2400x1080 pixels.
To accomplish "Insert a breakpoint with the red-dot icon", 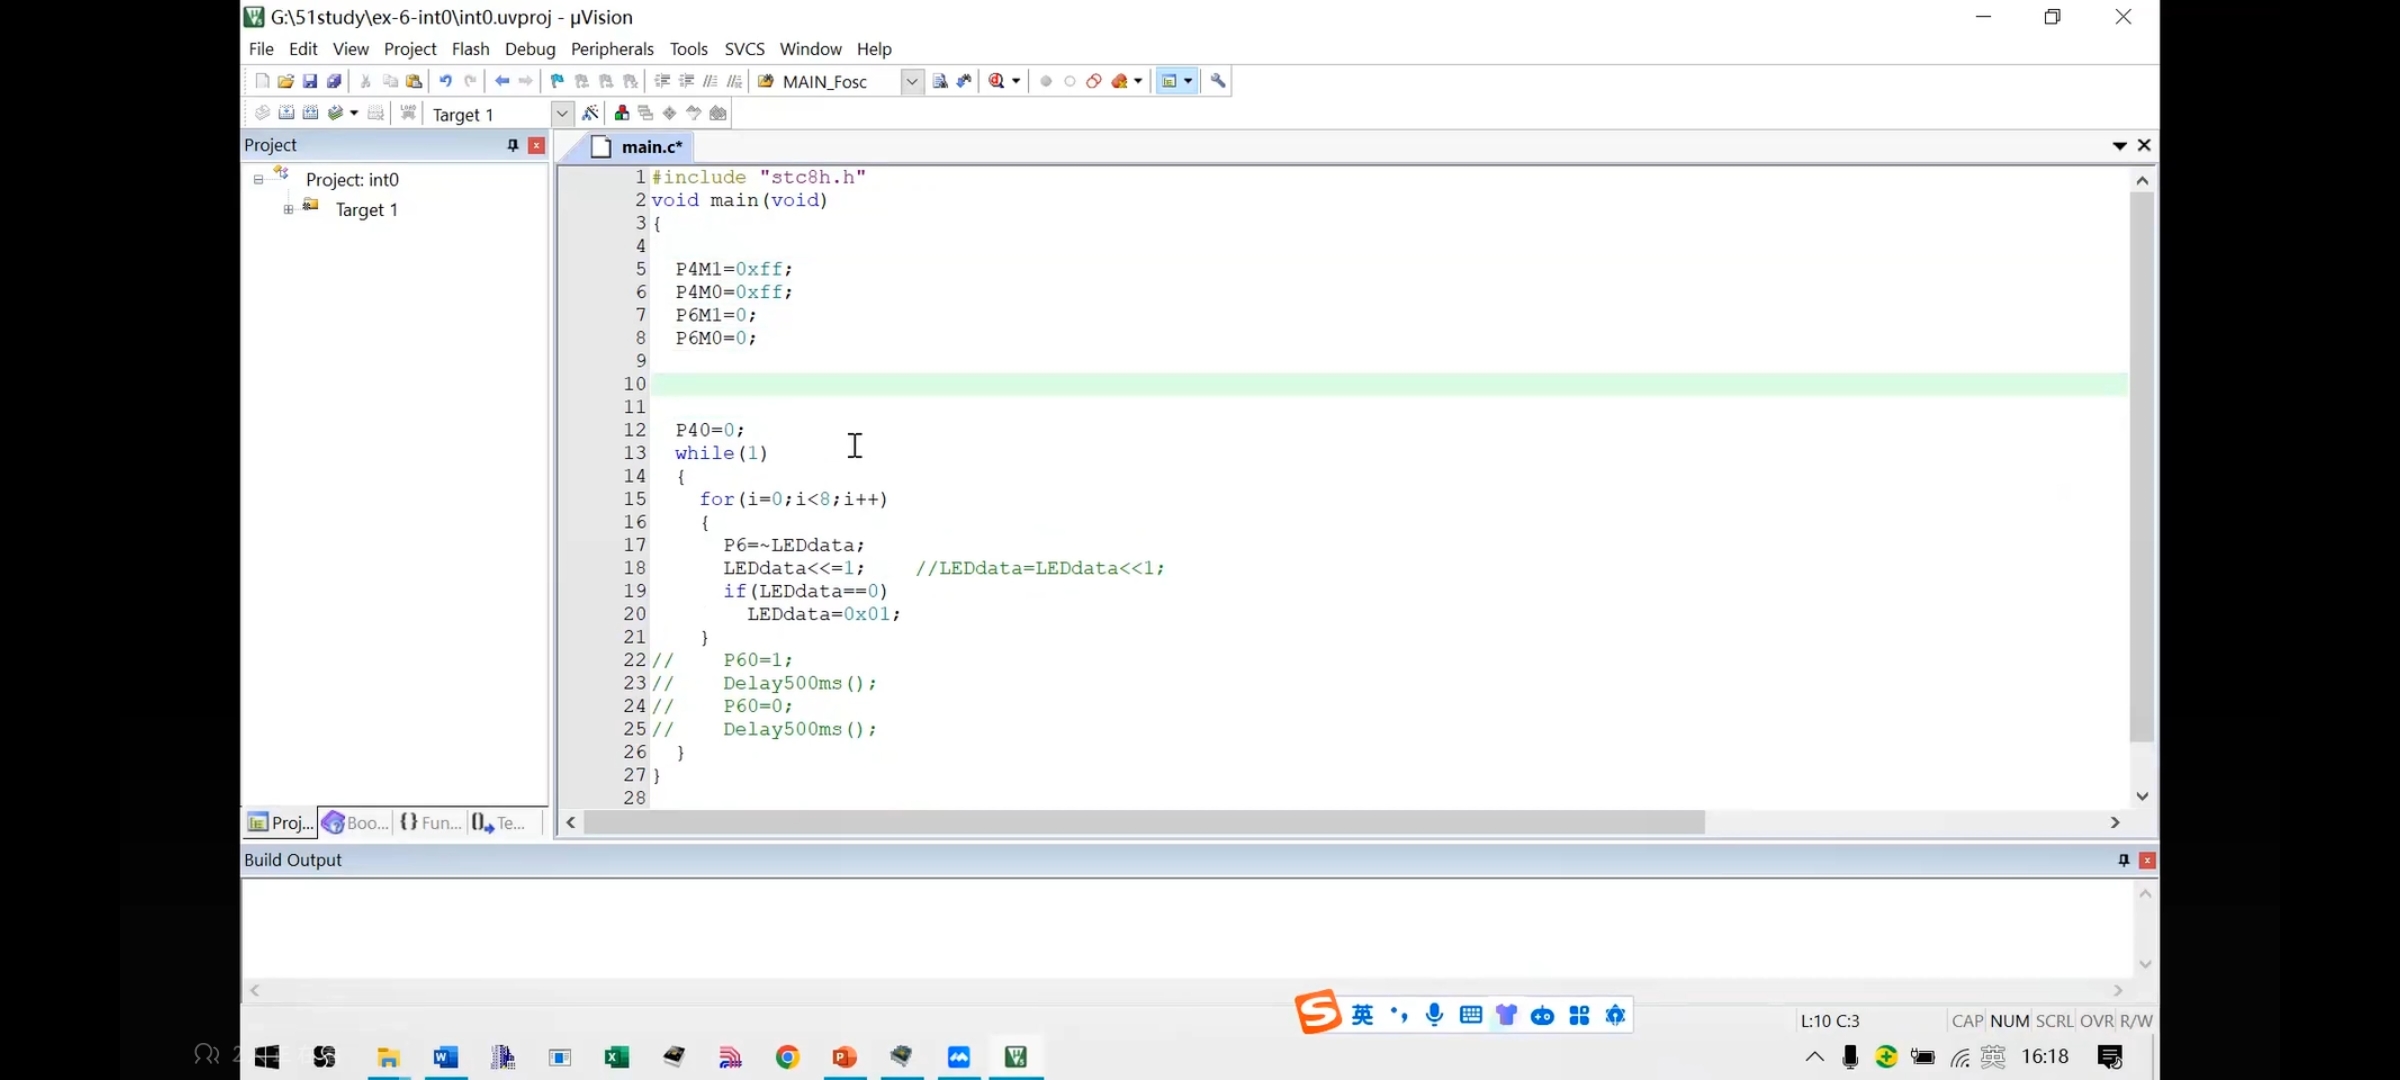I will click(x=1046, y=81).
